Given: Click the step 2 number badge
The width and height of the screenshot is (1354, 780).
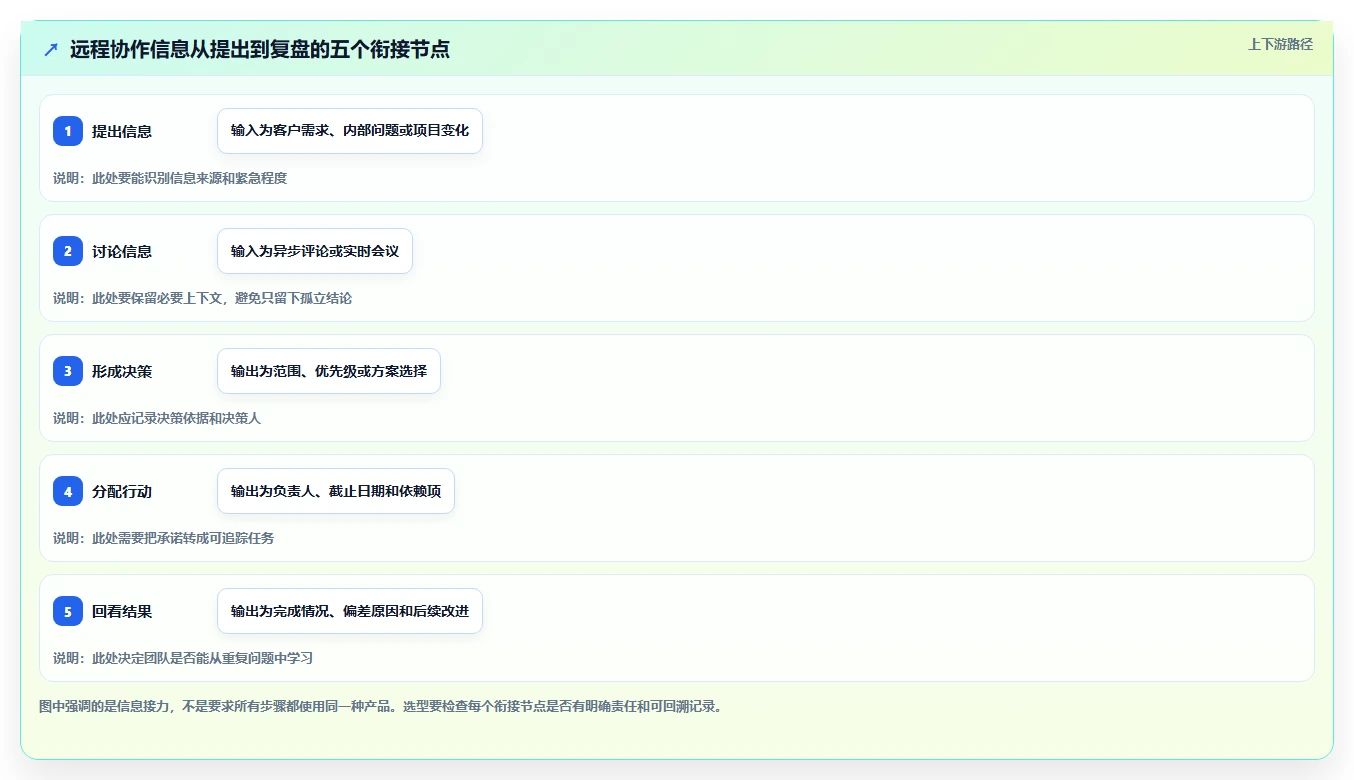Looking at the screenshot, I should click(68, 251).
